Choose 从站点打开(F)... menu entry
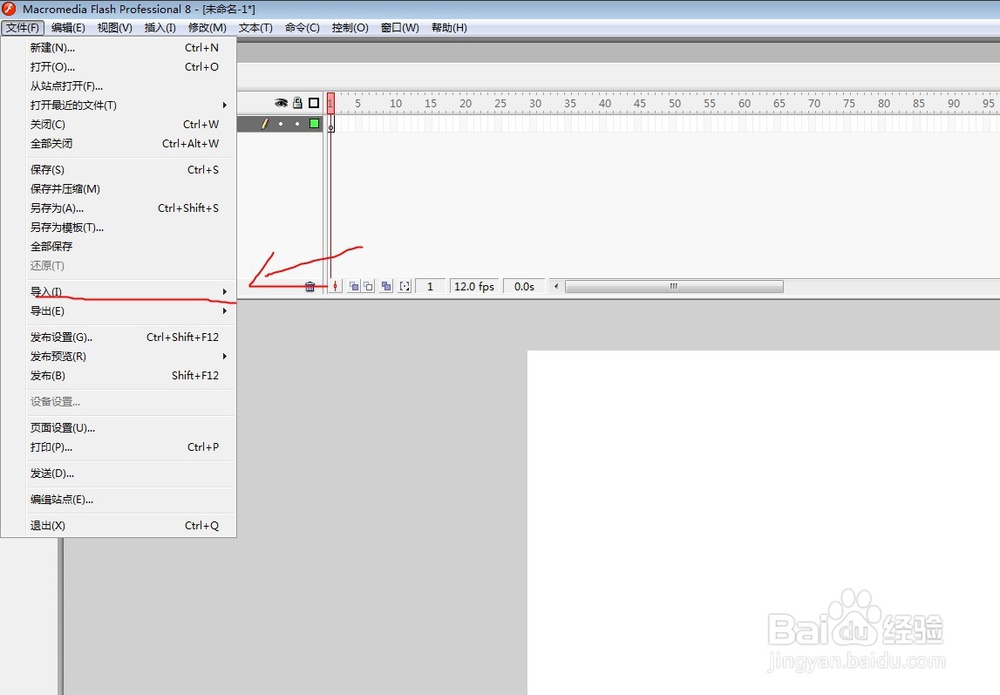 pyautogui.click(x=119, y=86)
